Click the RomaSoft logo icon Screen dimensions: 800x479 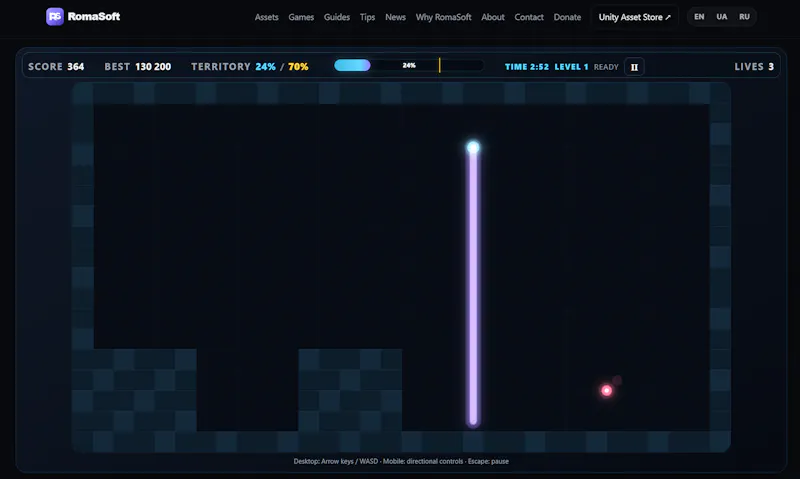[x=55, y=16]
